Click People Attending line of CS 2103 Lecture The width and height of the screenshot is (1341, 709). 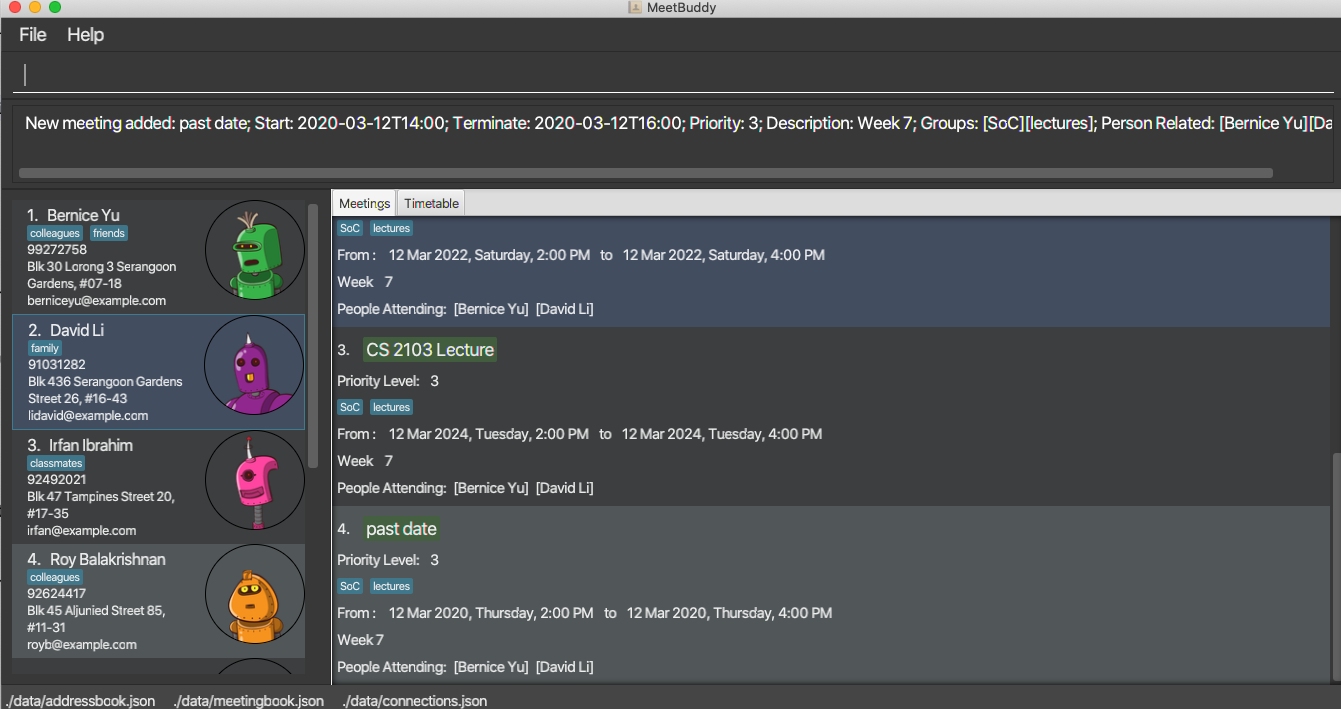tap(465, 488)
